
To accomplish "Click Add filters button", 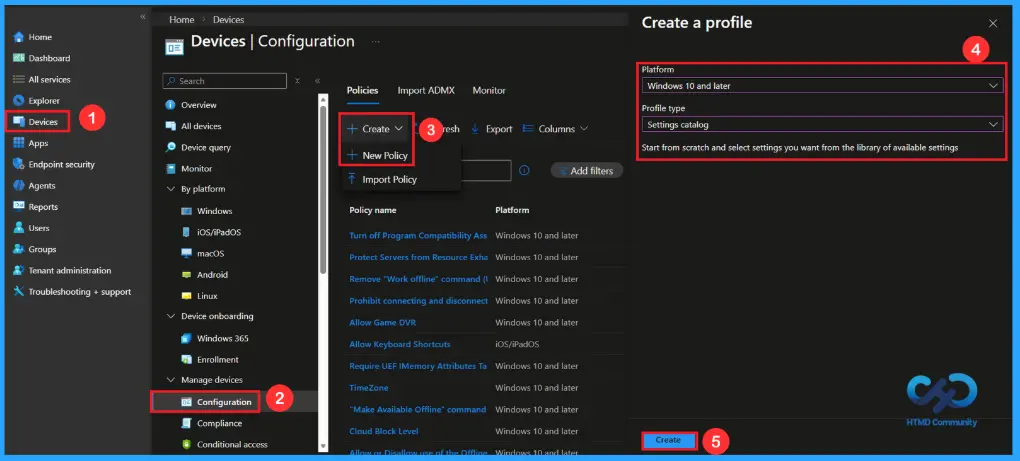I will tap(587, 170).
